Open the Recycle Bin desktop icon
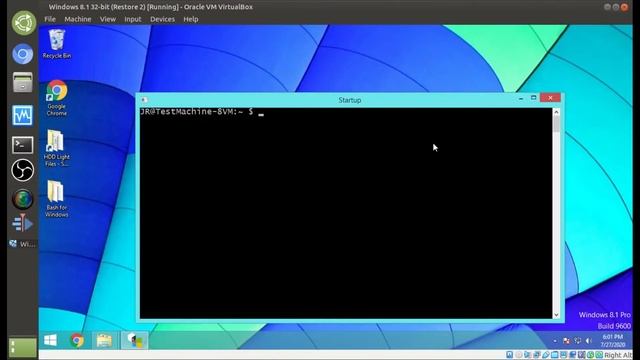640x360 pixels. 56,44
